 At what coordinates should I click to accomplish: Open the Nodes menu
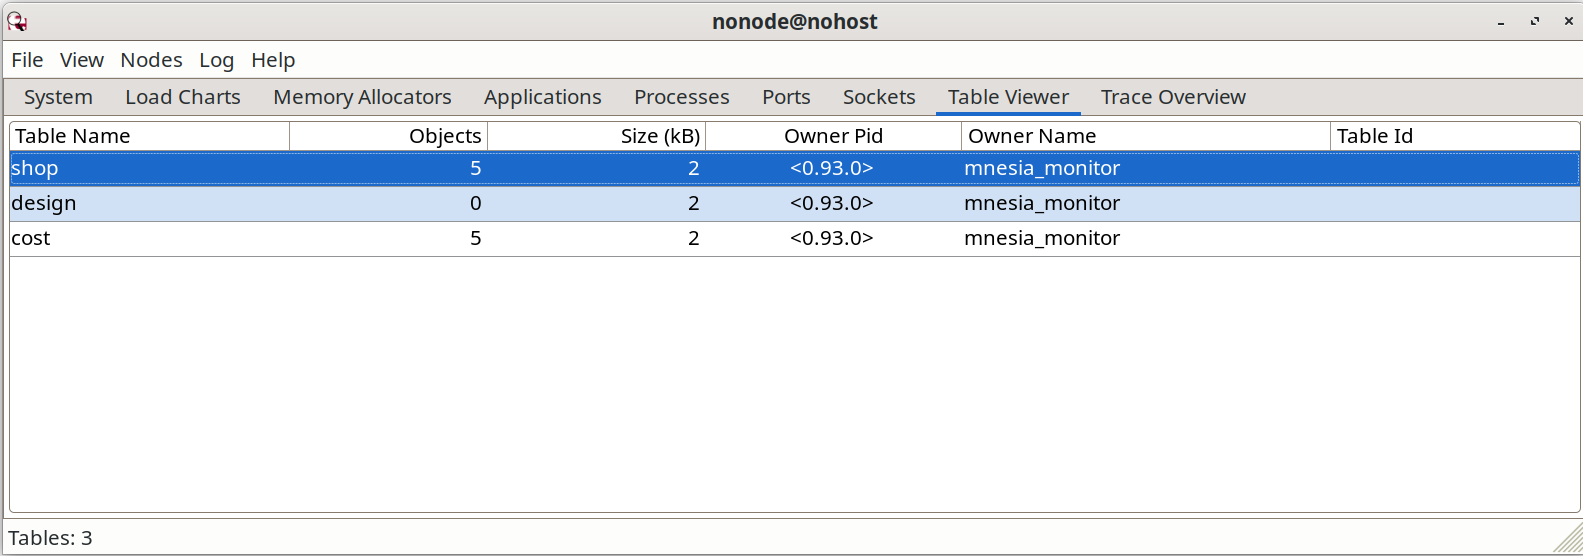[151, 60]
